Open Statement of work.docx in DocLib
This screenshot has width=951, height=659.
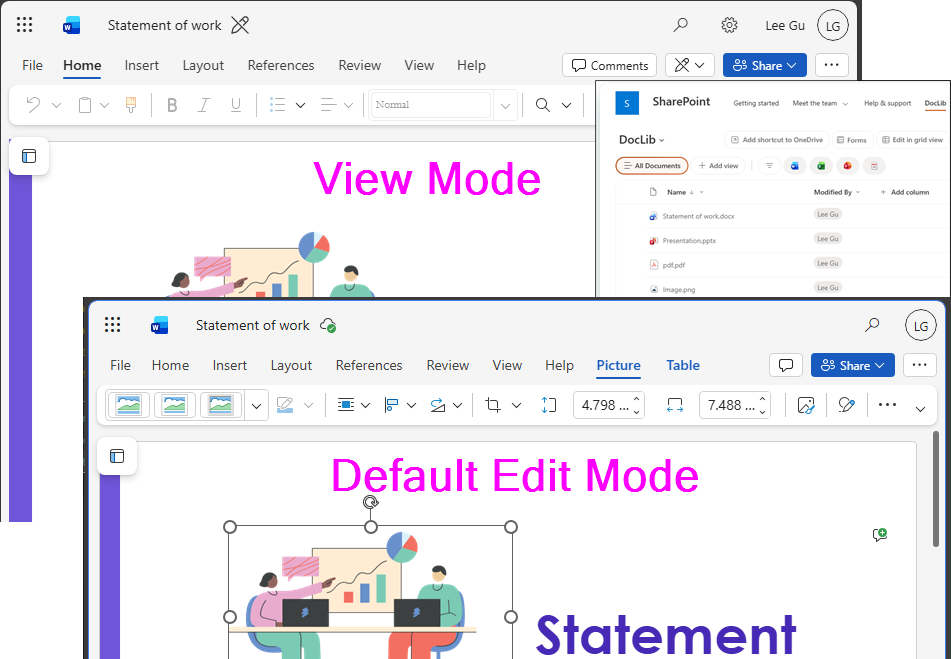pos(698,216)
